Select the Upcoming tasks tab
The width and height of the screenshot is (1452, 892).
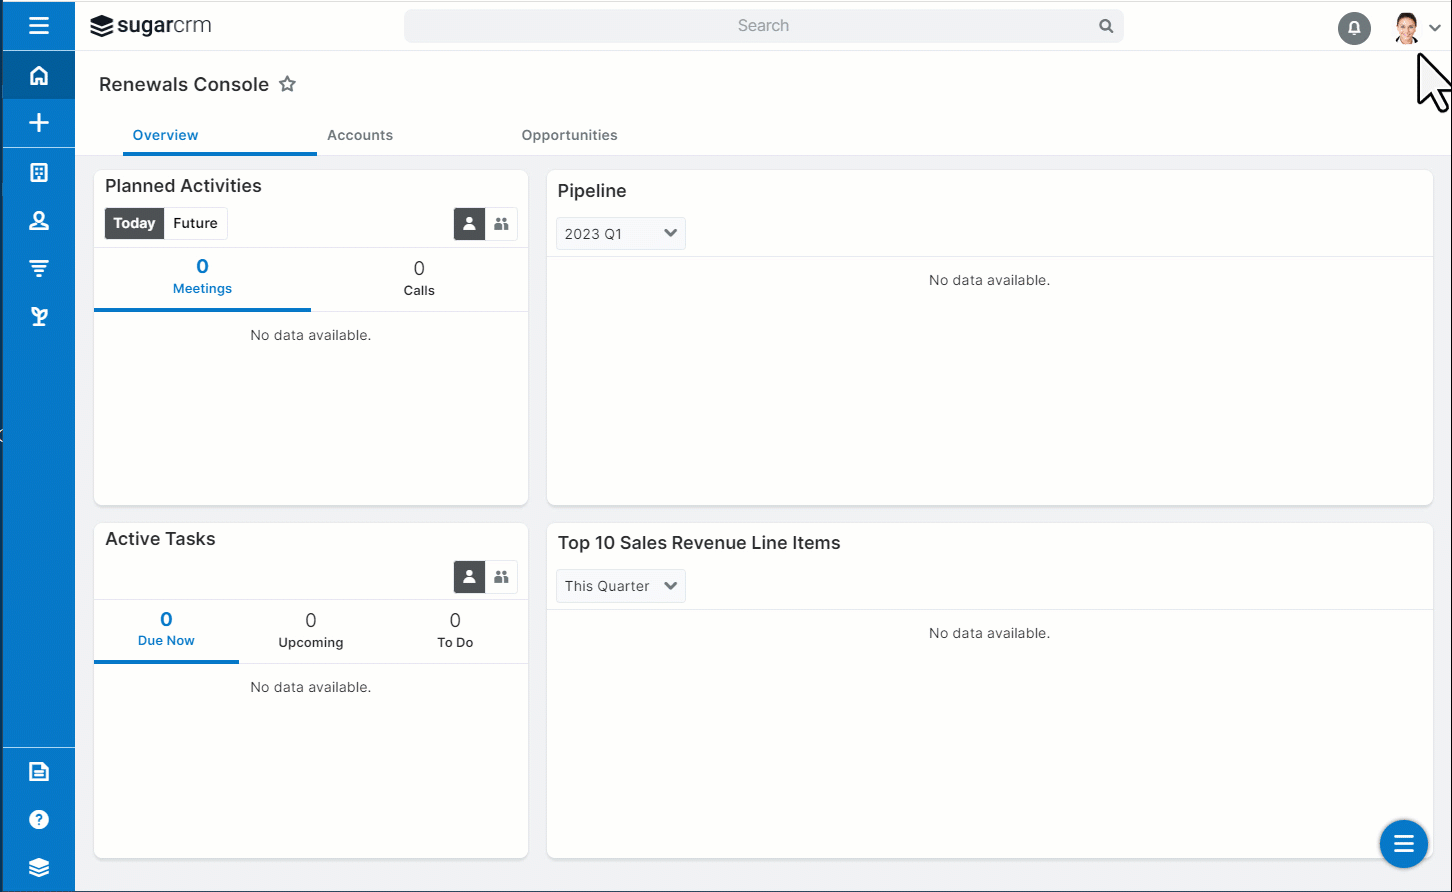[x=310, y=631]
